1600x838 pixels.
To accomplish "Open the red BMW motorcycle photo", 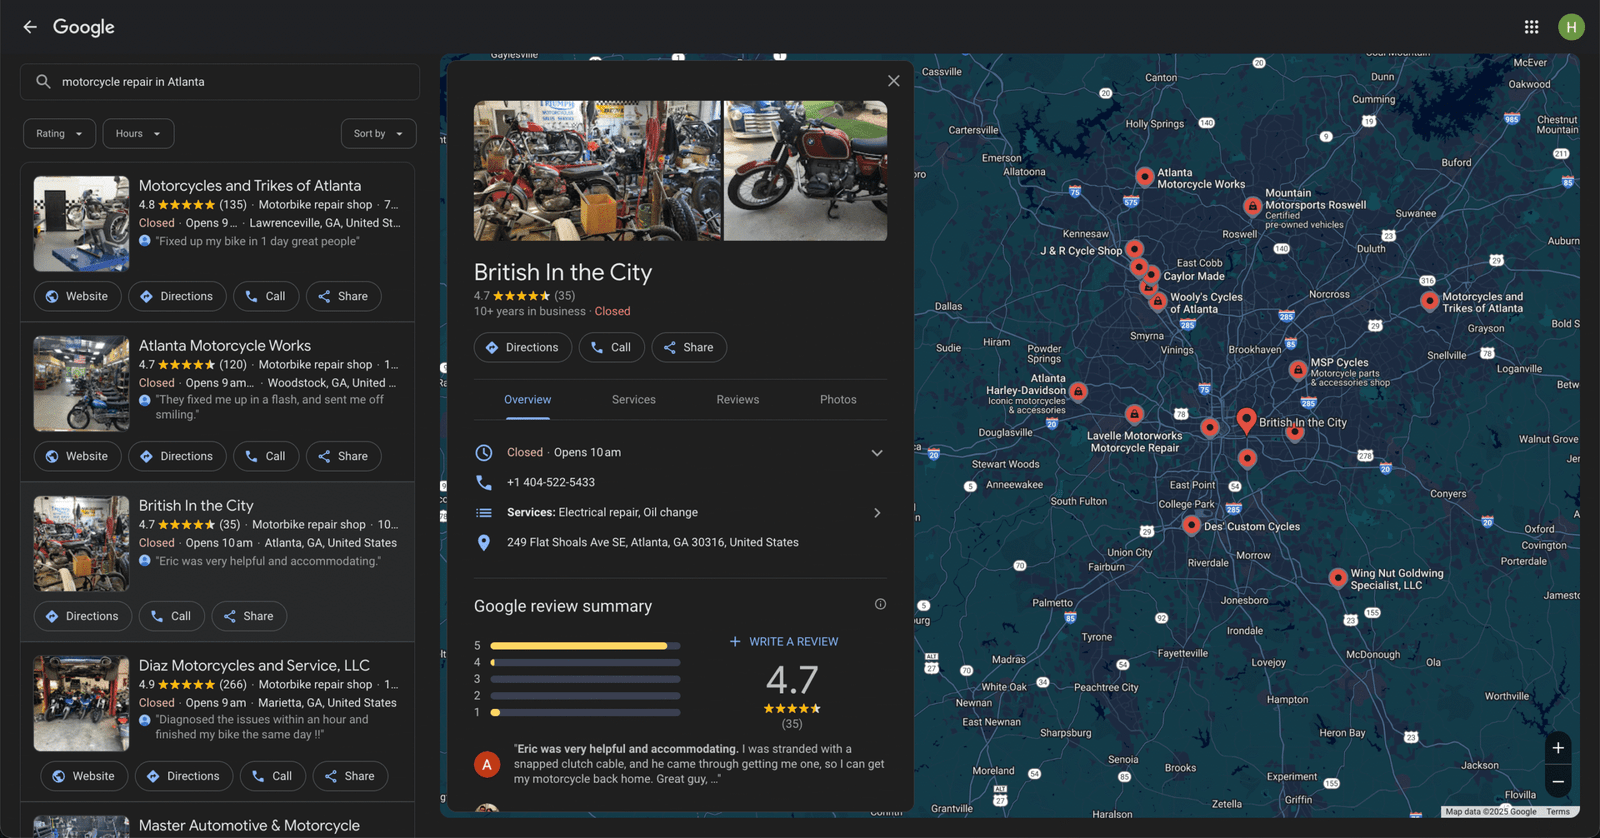I will [x=805, y=170].
